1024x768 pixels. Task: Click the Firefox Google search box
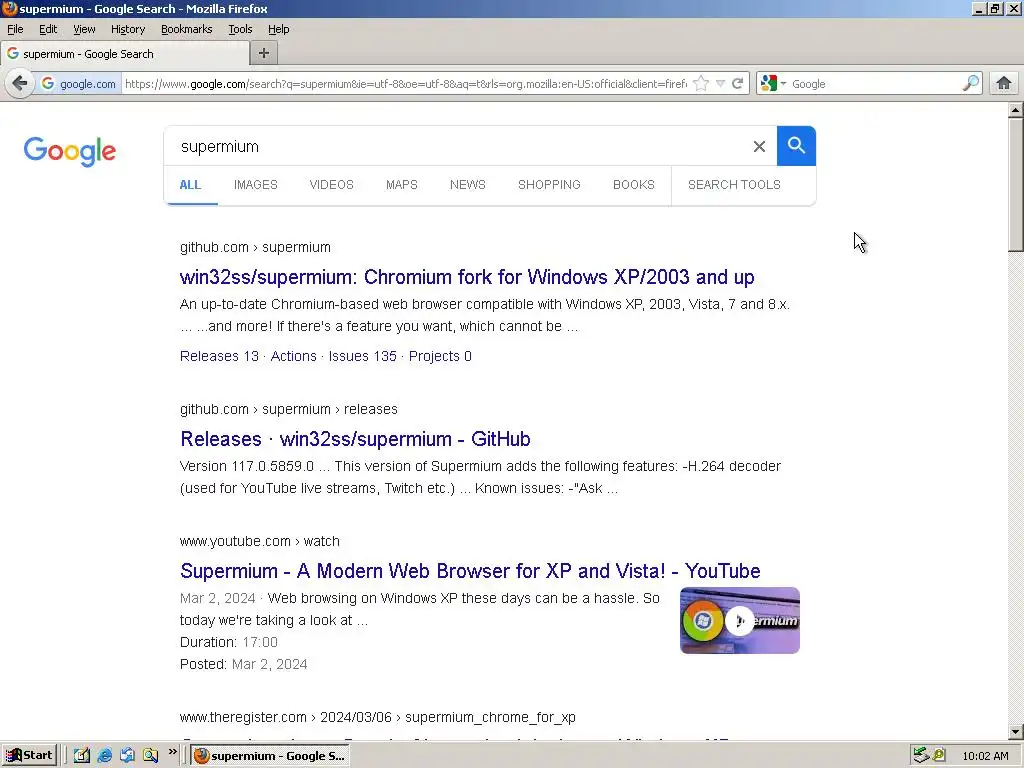point(875,84)
